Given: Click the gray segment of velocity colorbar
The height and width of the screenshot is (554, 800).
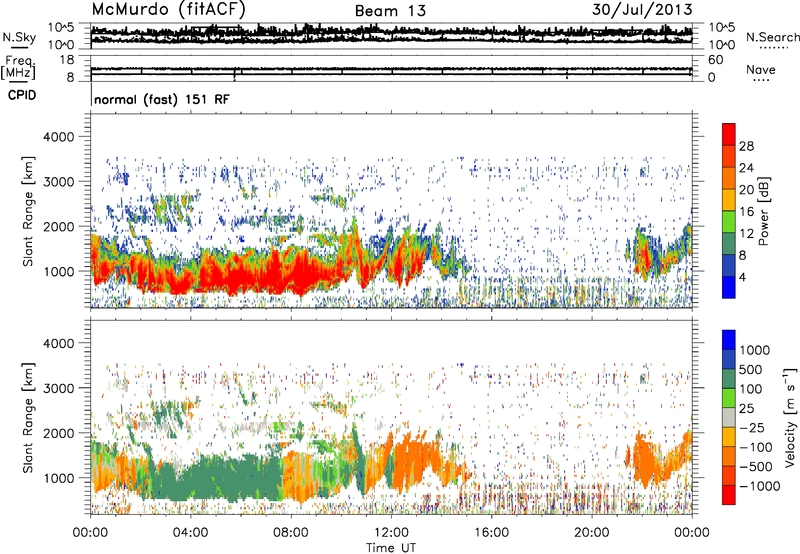Looking at the screenshot, I should click(729, 417).
